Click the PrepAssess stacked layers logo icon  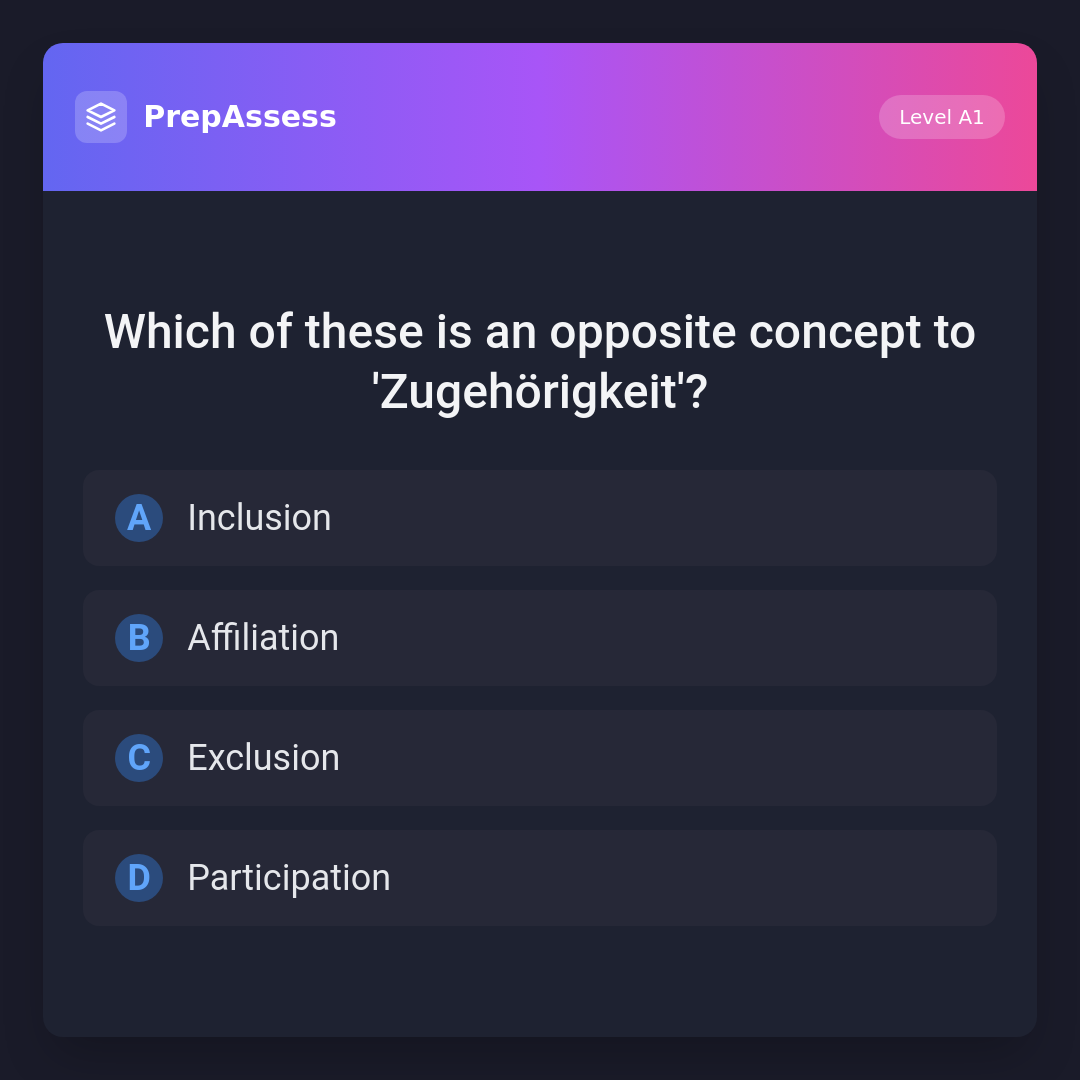pyautogui.click(x=101, y=117)
